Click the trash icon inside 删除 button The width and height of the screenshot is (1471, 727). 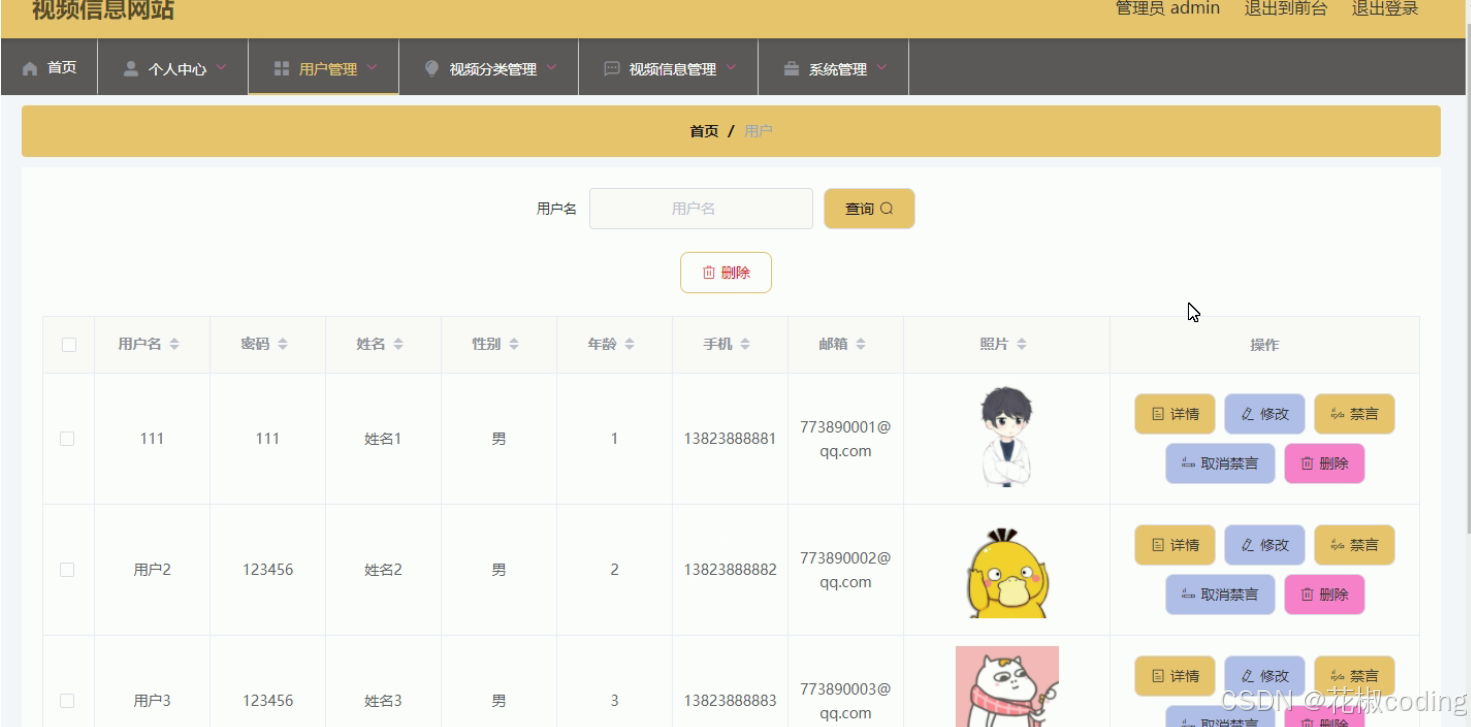pos(706,271)
